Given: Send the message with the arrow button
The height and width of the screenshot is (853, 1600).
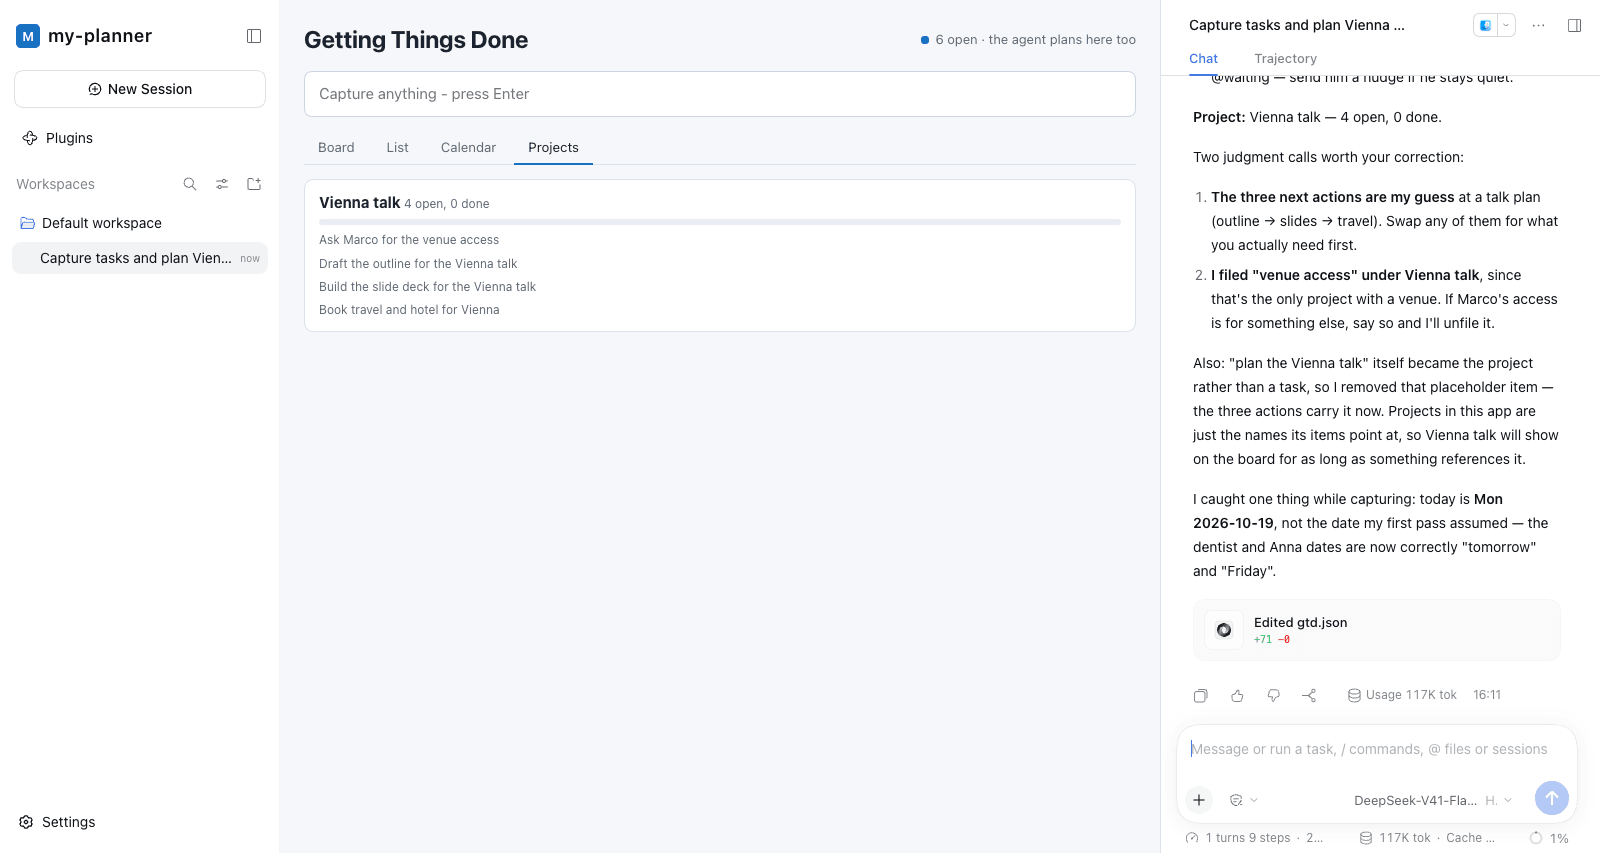Looking at the screenshot, I should (x=1552, y=798).
